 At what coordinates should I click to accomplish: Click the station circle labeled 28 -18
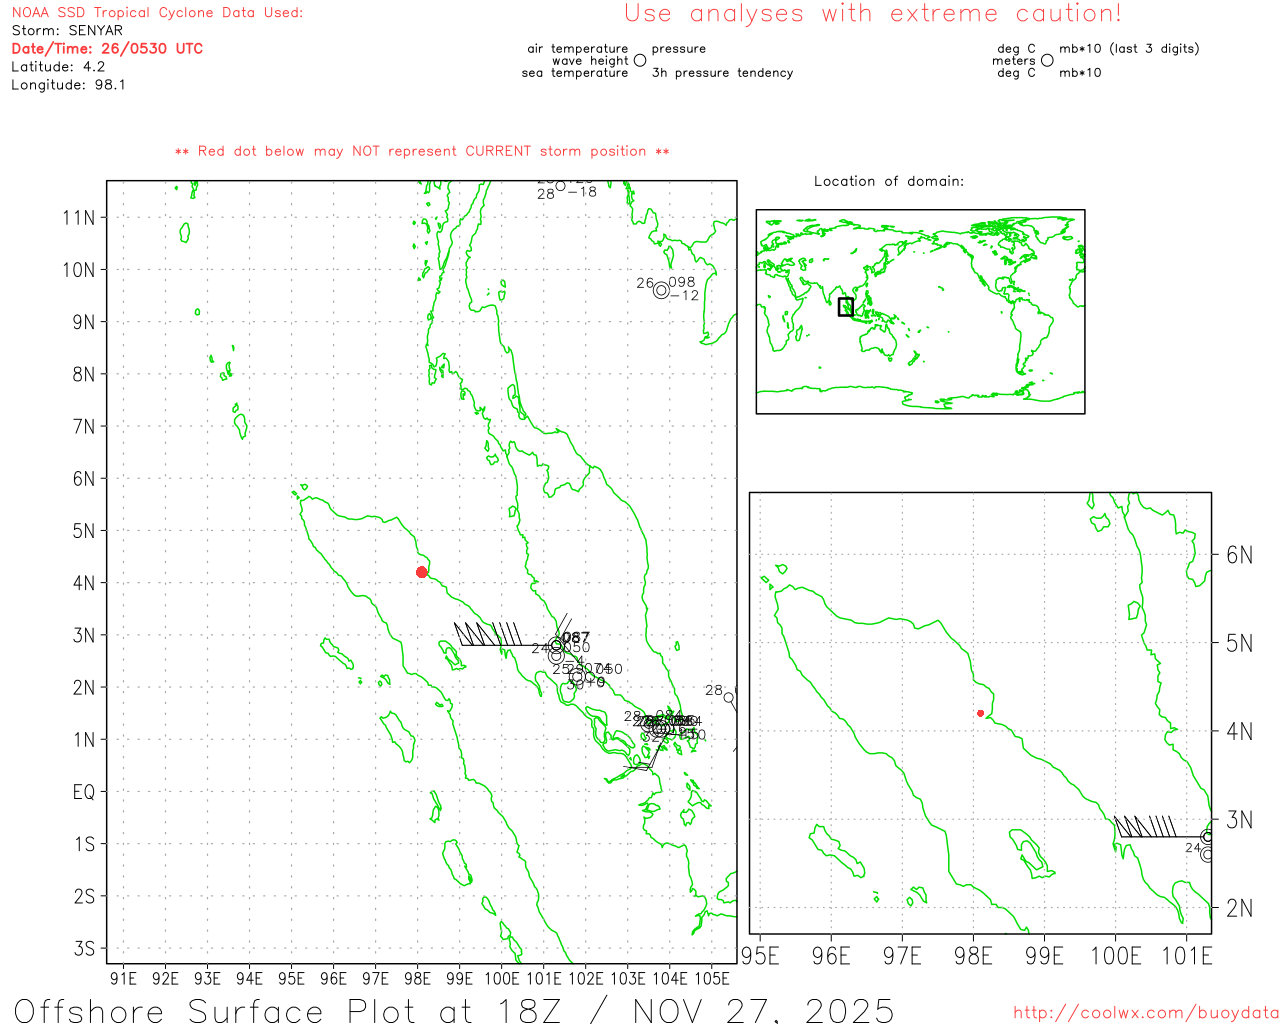560,186
